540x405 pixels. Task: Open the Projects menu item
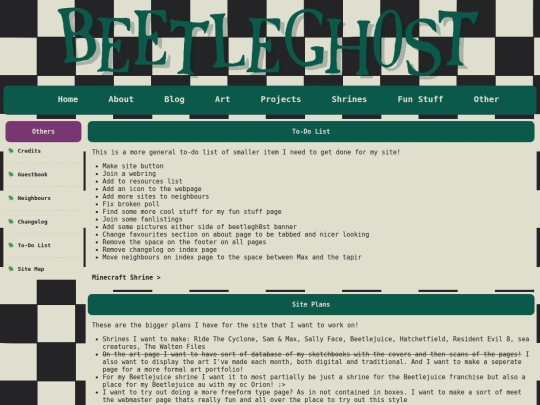click(x=281, y=99)
